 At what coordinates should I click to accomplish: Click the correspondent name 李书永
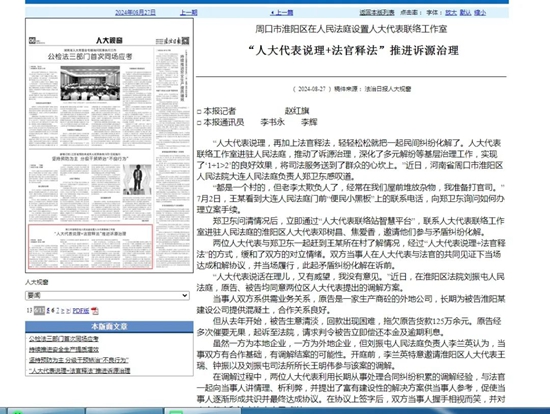tap(273, 122)
